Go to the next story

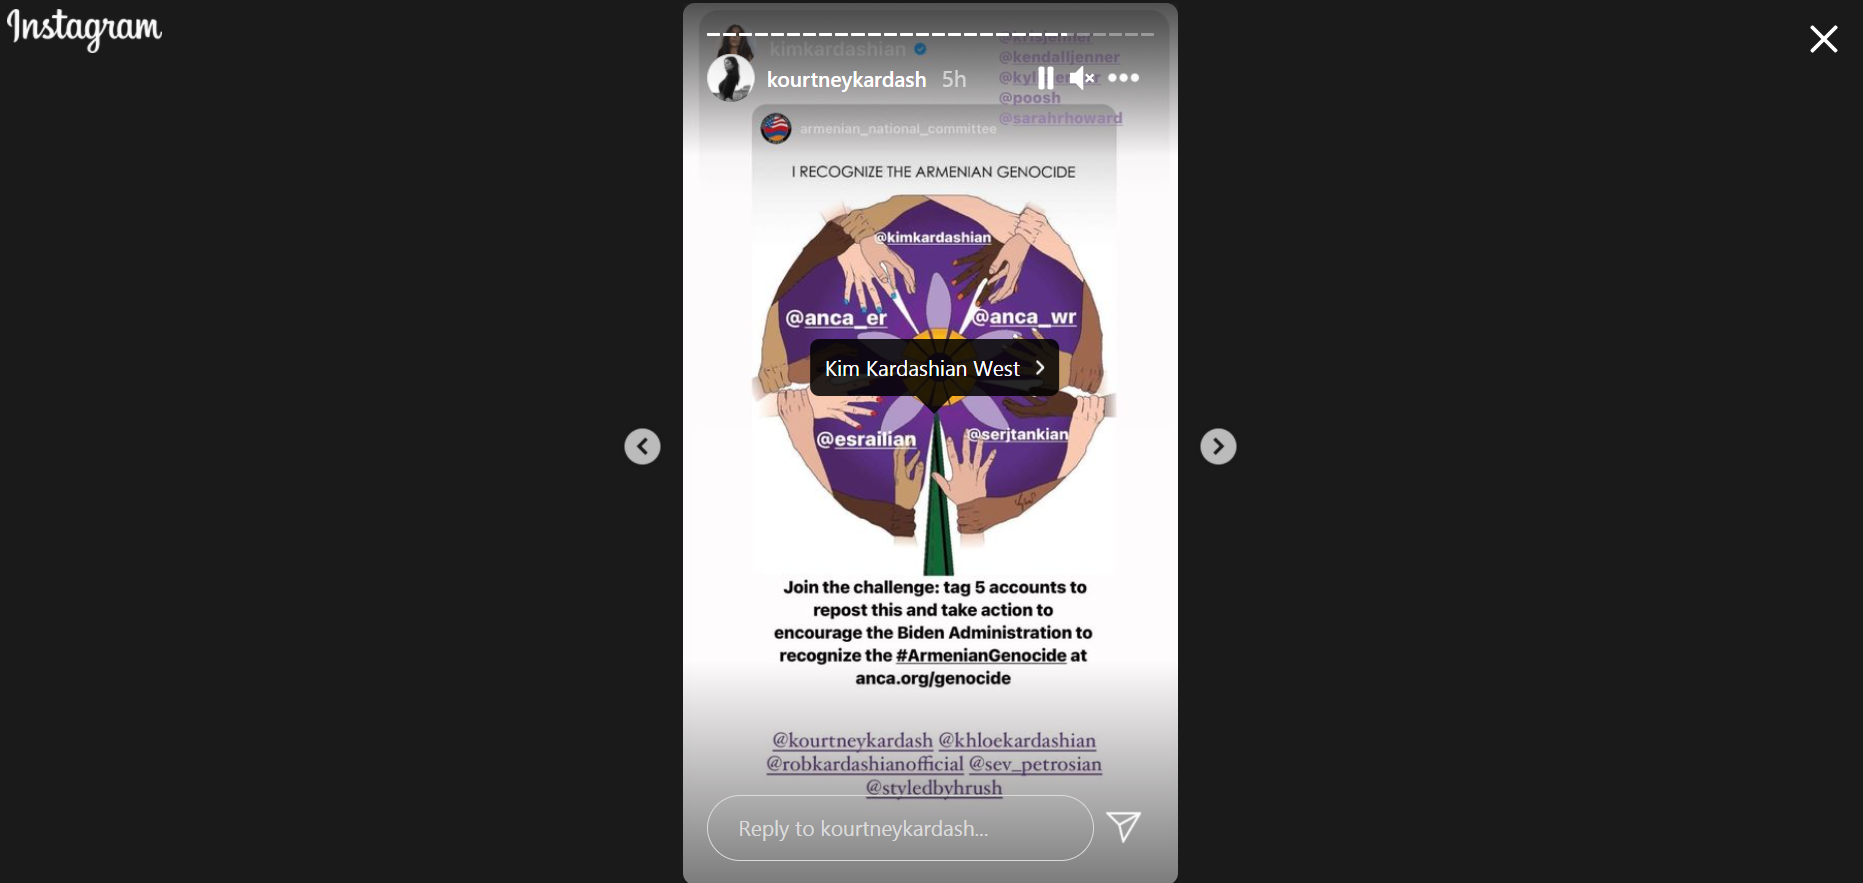(1218, 446)
